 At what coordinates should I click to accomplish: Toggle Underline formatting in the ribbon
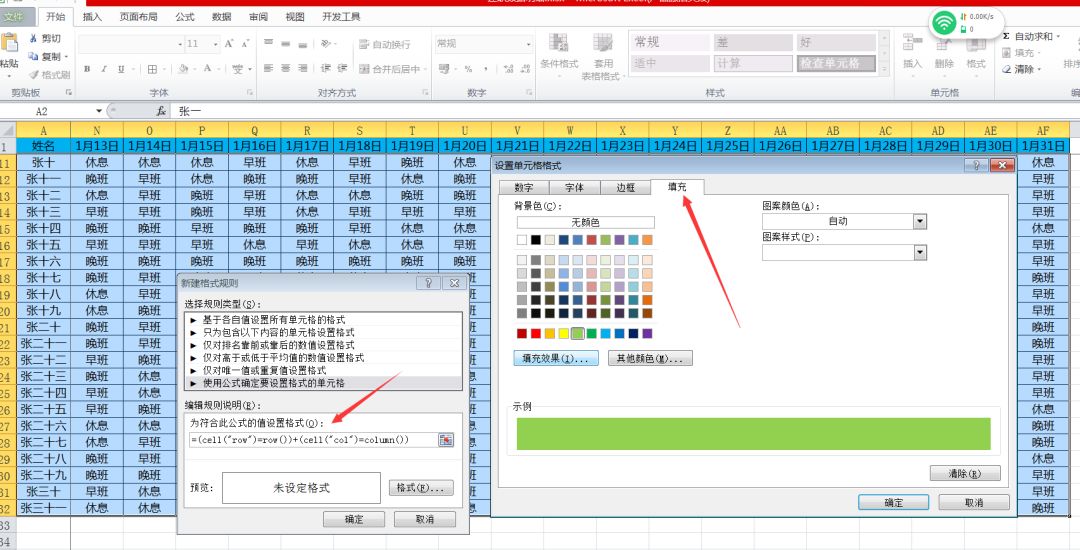(121, 69)
